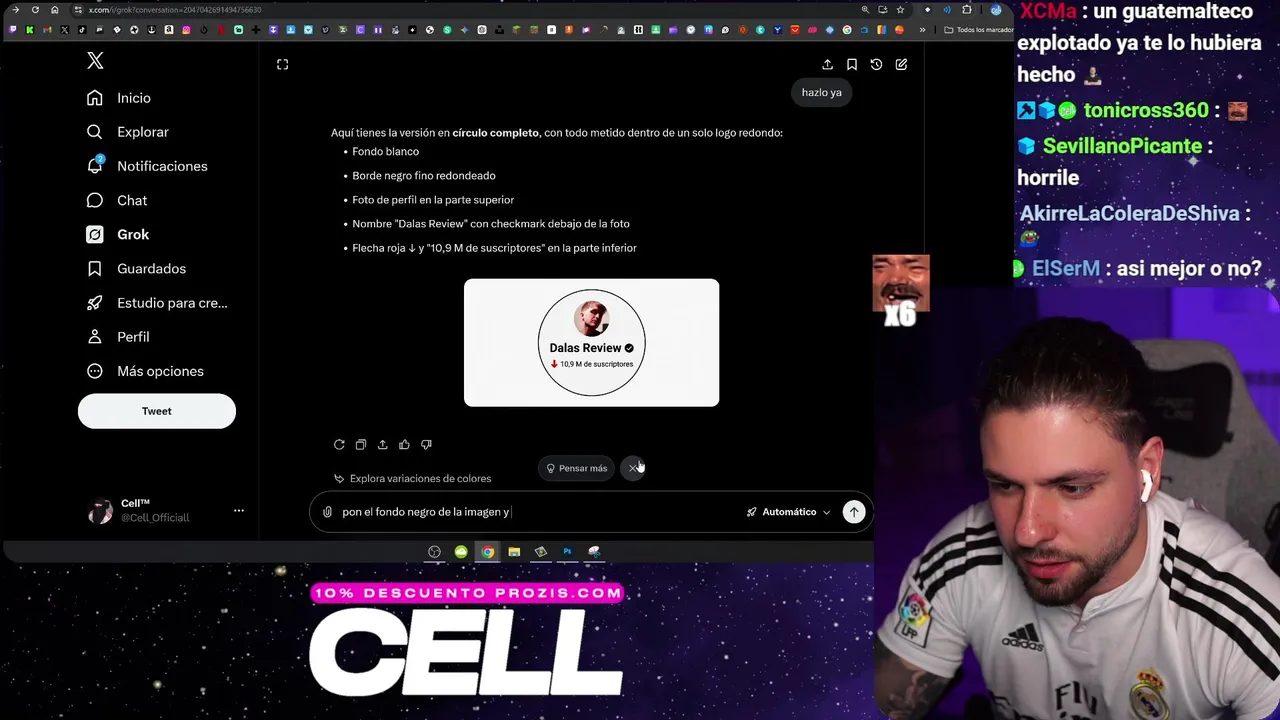Open Guardados bookmarks
This screenshot has width=1280, height=720.
click(x=137, y=268)
